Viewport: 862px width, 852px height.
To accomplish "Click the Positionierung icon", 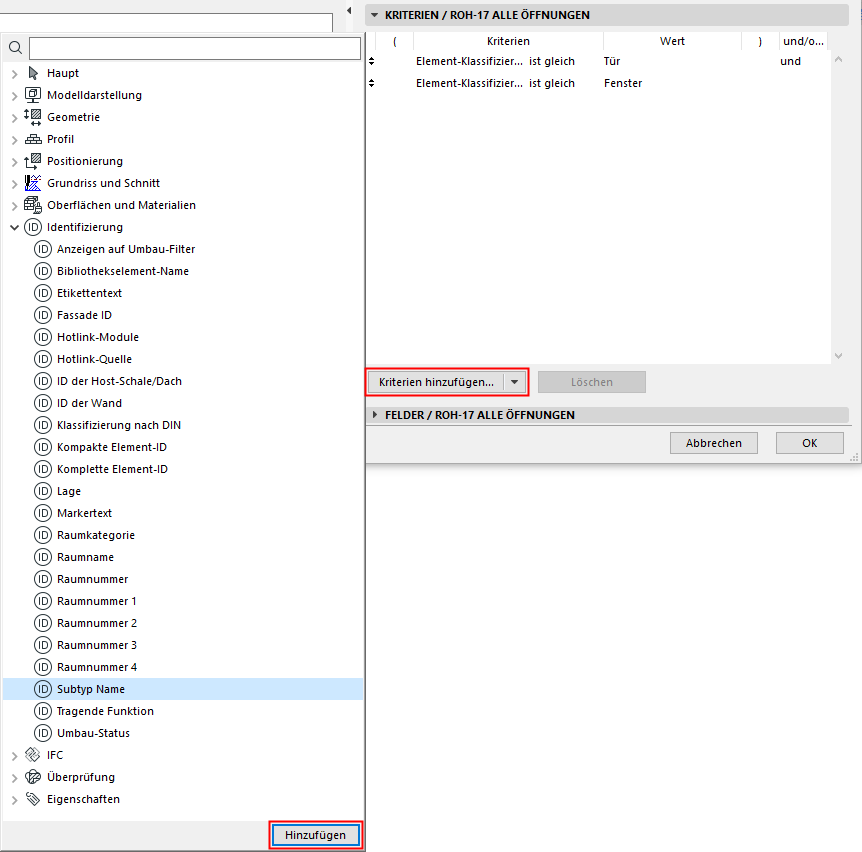I will 33,161.
